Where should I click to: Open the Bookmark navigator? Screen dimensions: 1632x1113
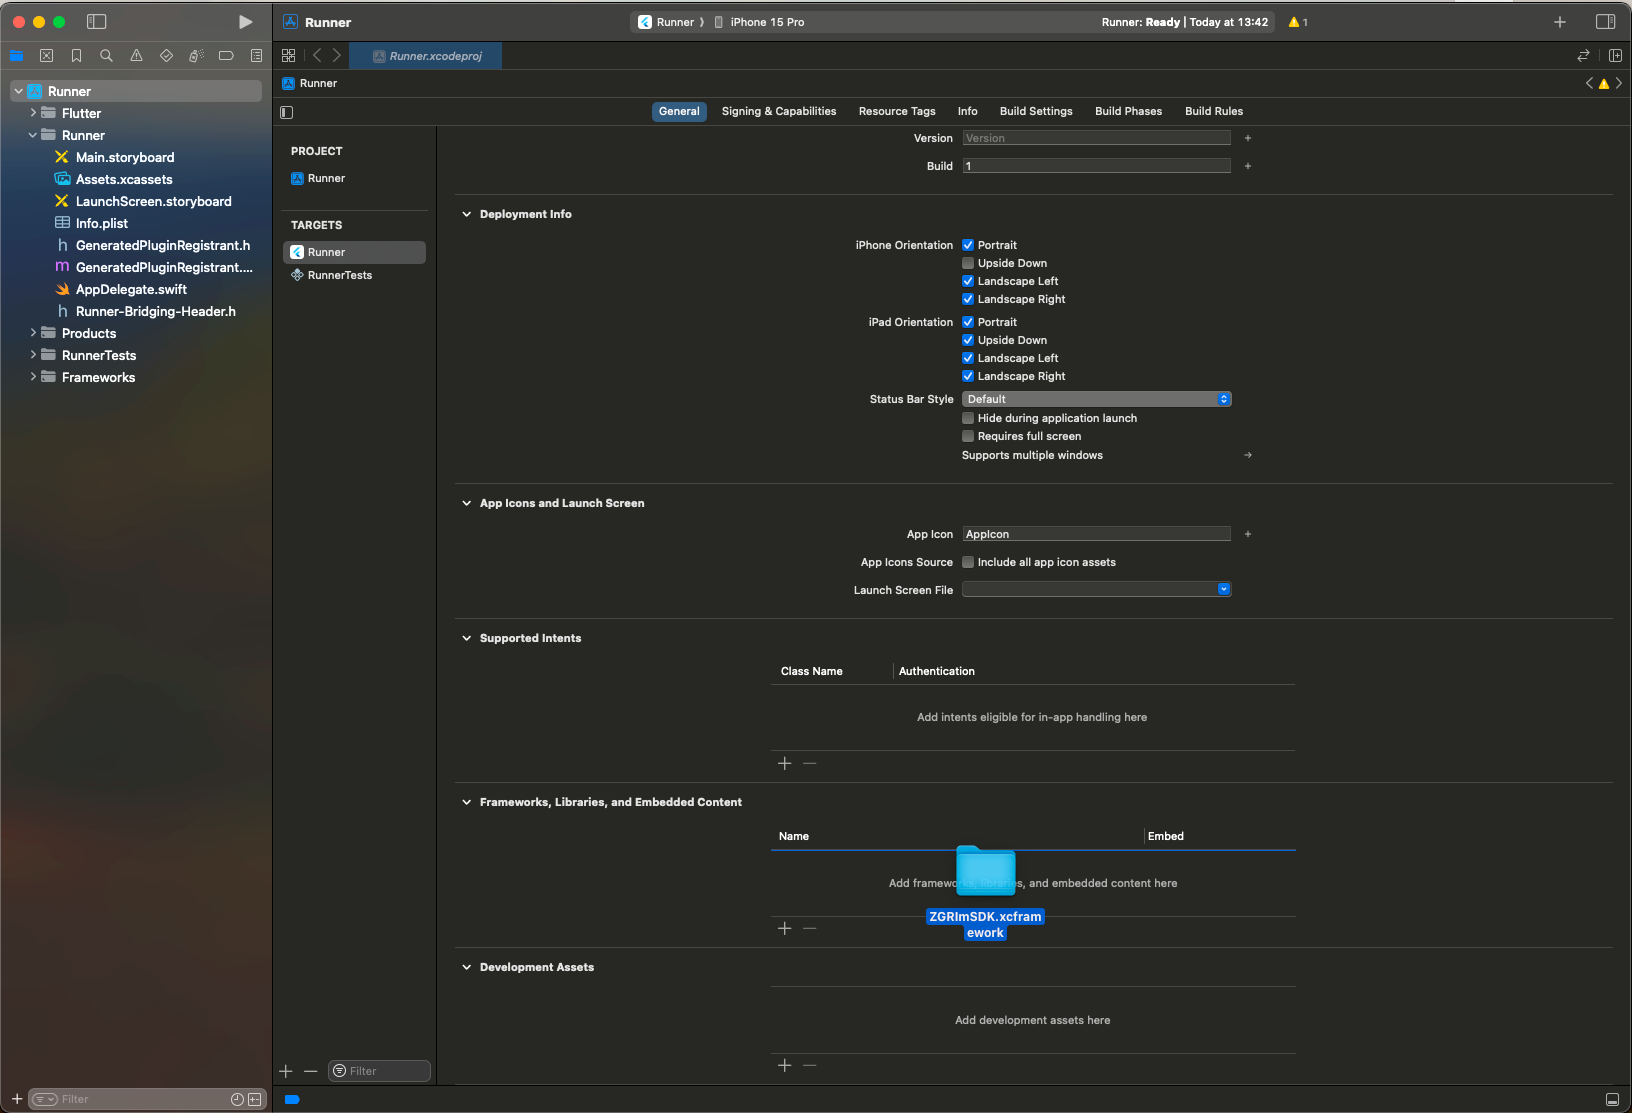coord(76,56)
